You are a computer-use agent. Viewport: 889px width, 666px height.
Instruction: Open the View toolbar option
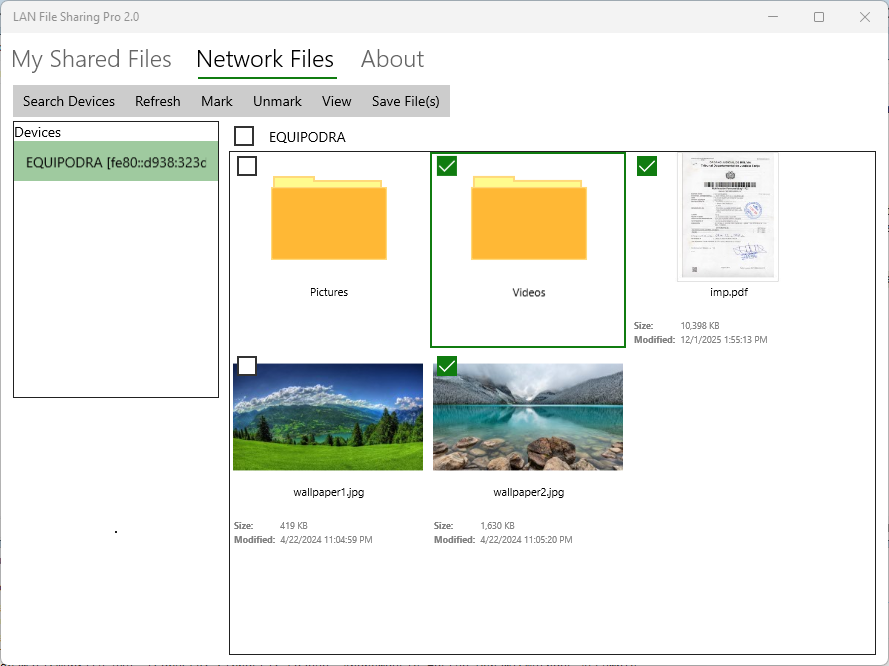click(336, 101)
